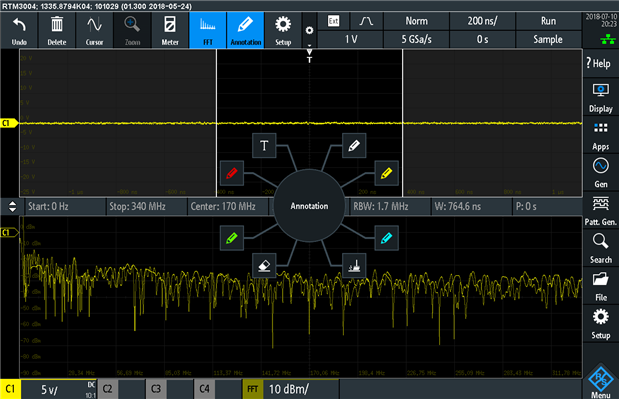
Task: Open the Display settings
Action: pos(600,97)
